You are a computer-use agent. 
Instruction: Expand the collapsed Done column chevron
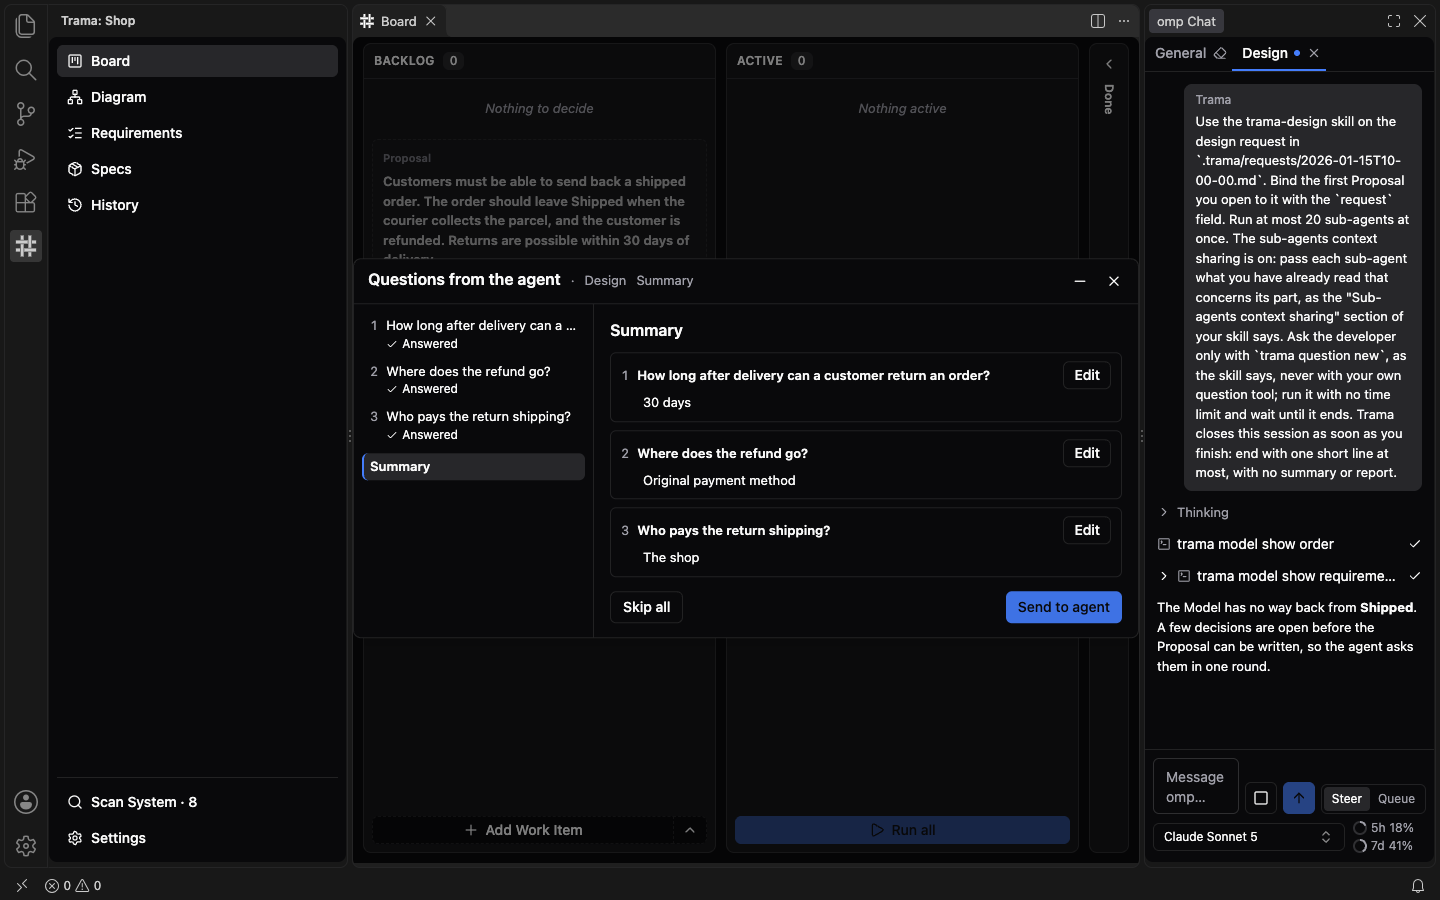click(x=1109, y=64)
